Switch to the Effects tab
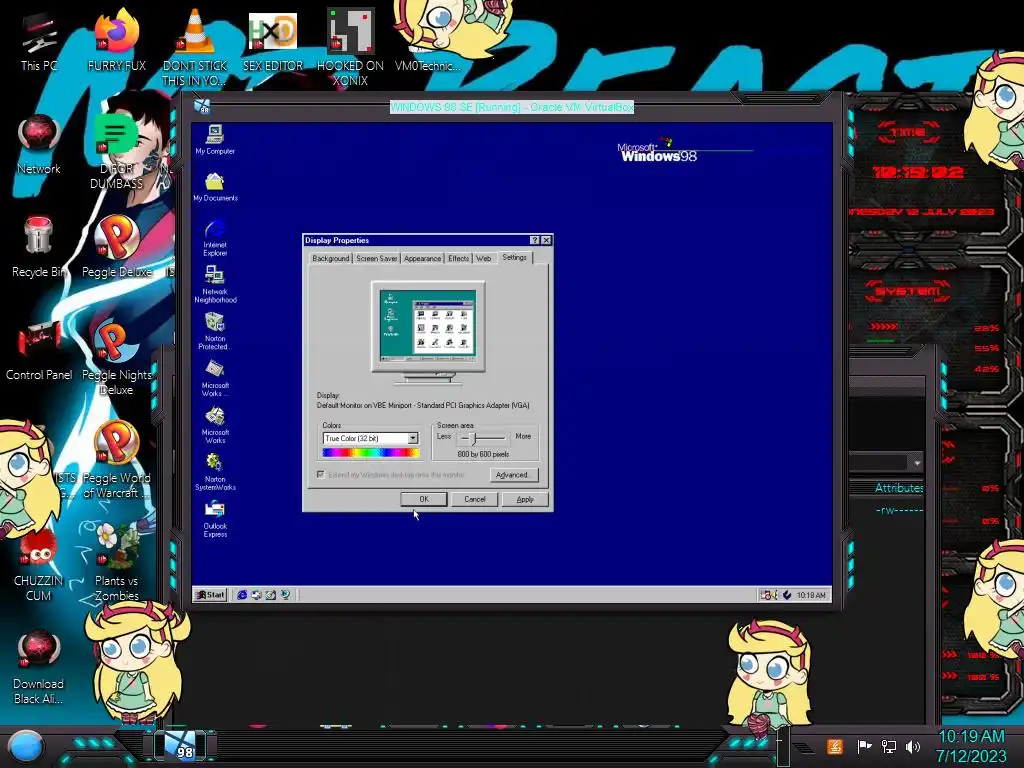The width and height of the screenshot is (1024, 768). click(458, 259)
